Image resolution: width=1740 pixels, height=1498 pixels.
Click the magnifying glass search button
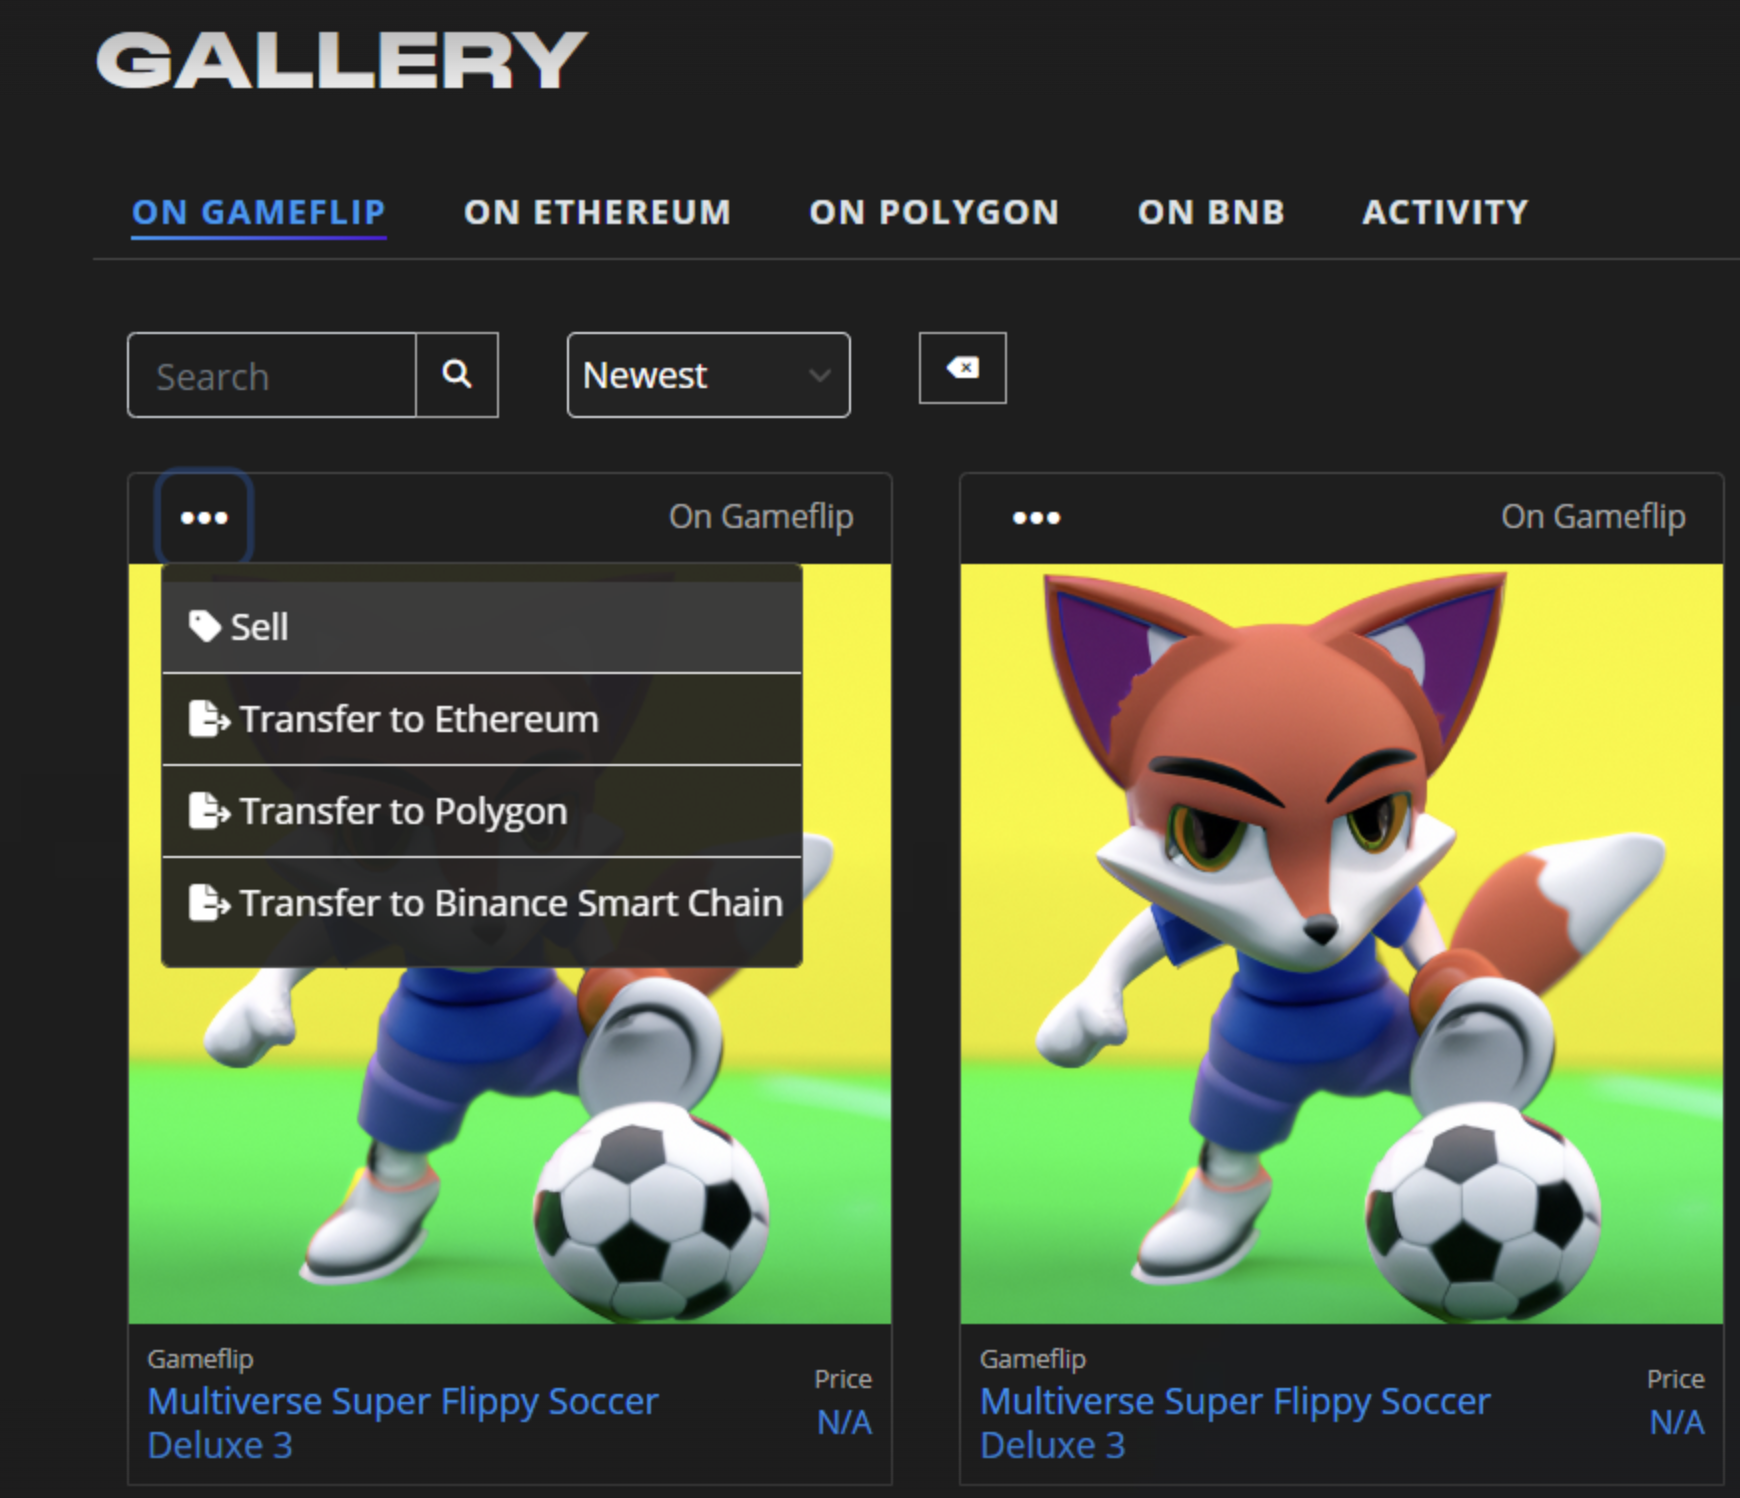pyautogui.click(x=457, y=375)
